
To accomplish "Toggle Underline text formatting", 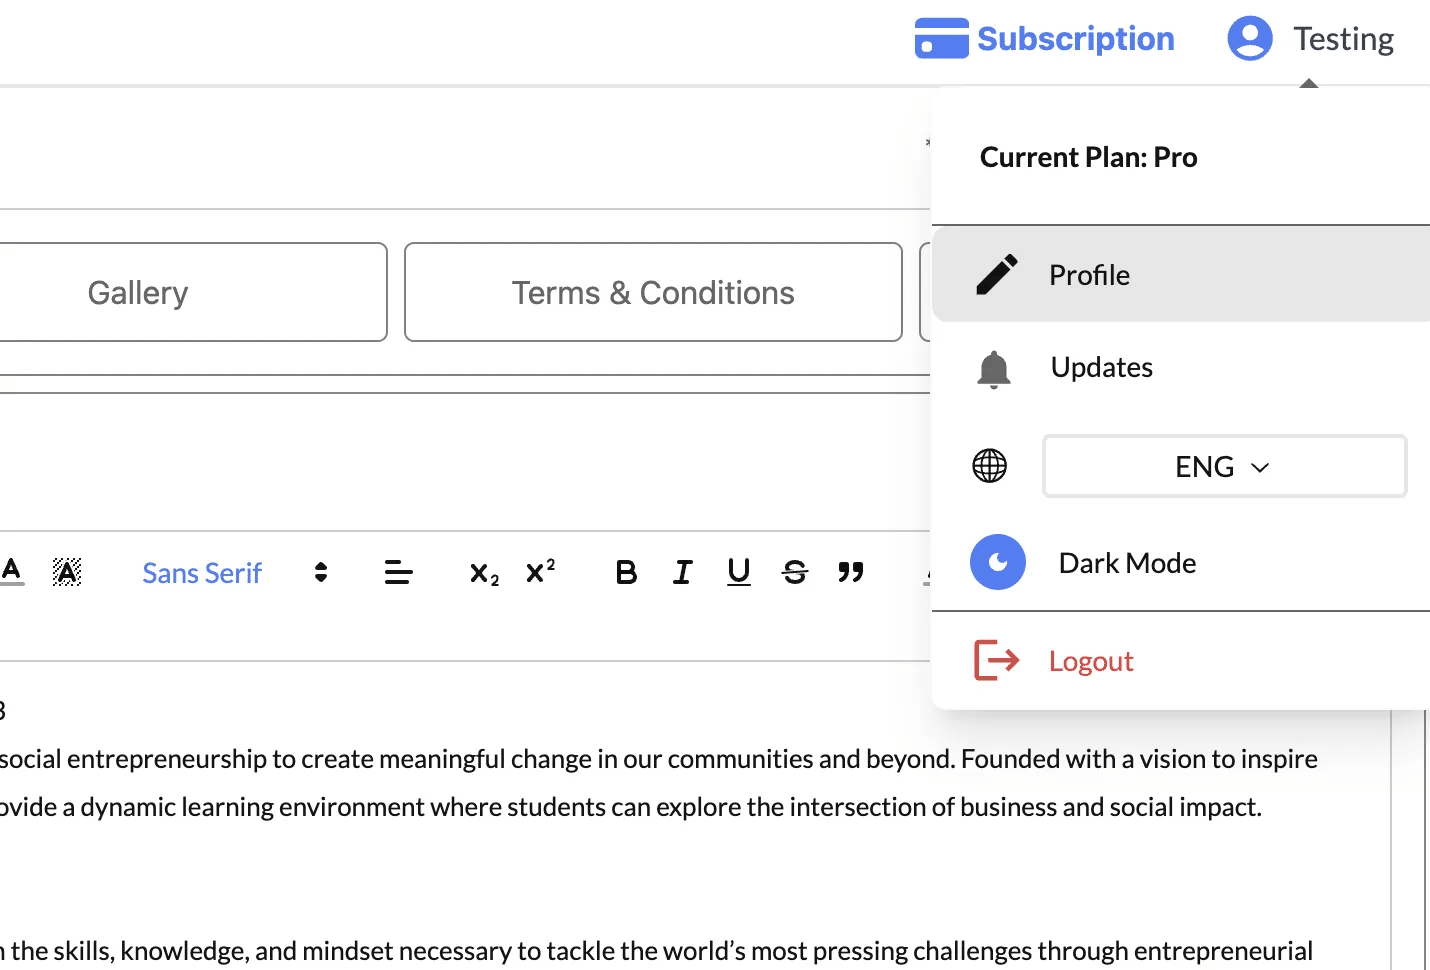I will [x=738, y=572].
